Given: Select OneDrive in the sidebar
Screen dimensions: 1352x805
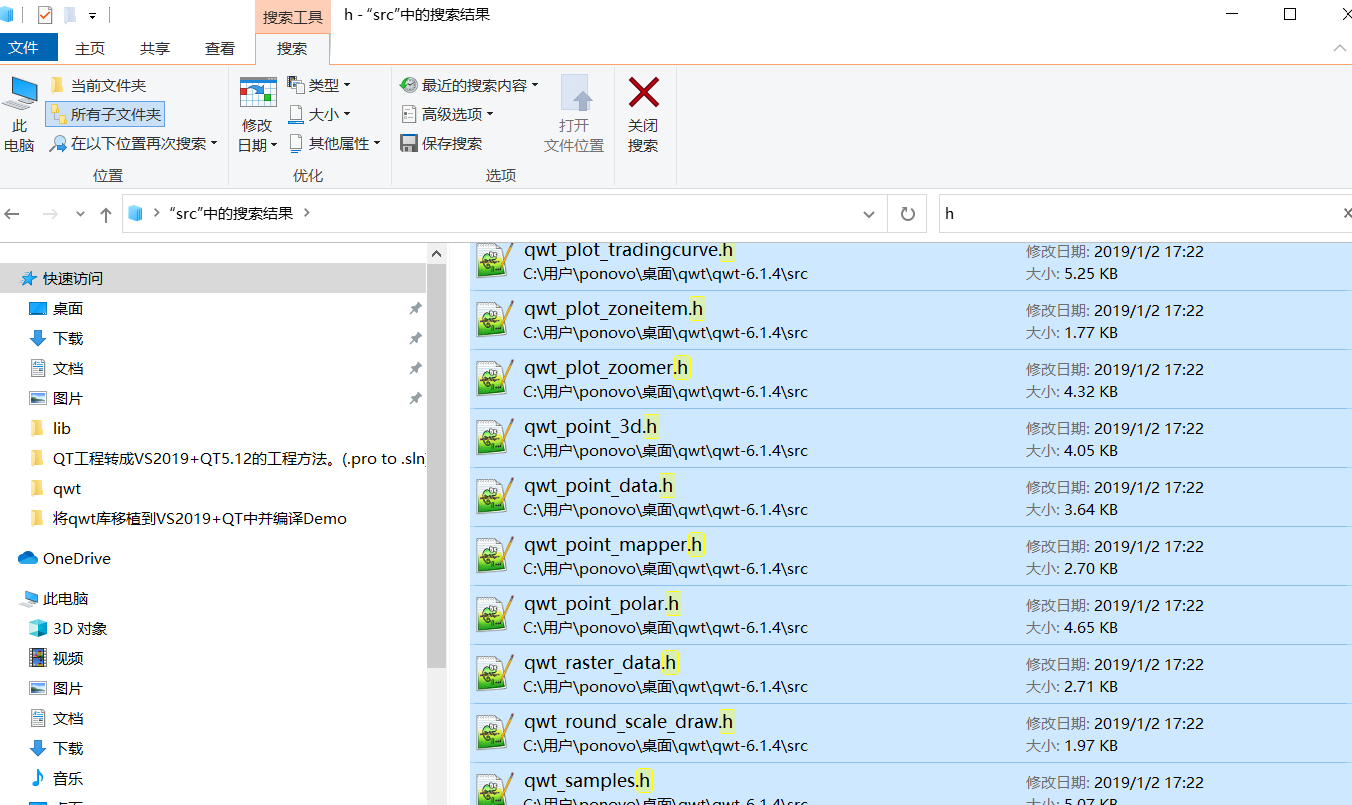Looking at the screenshot, I should 76,558.
